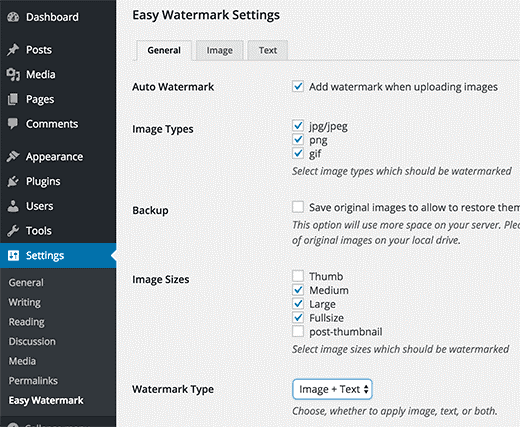Viewport: 520px width, 427px height.
Task: Click the Settings sliders icon
Action: [13, 255]
